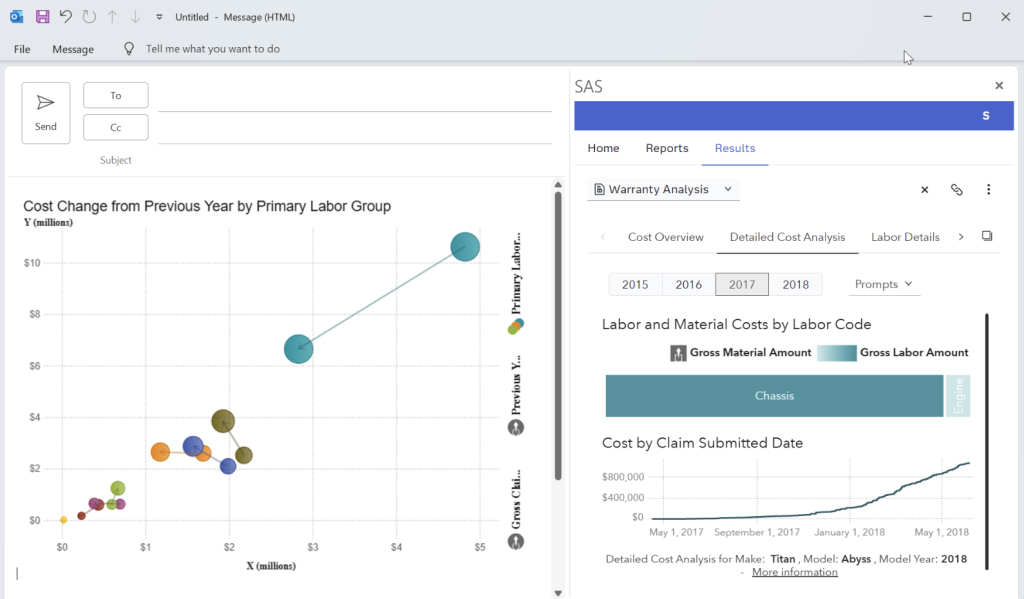Viewport: 1024px width, 599px height.
Task: Click the maximize report view icon
Action: point(987,237)
